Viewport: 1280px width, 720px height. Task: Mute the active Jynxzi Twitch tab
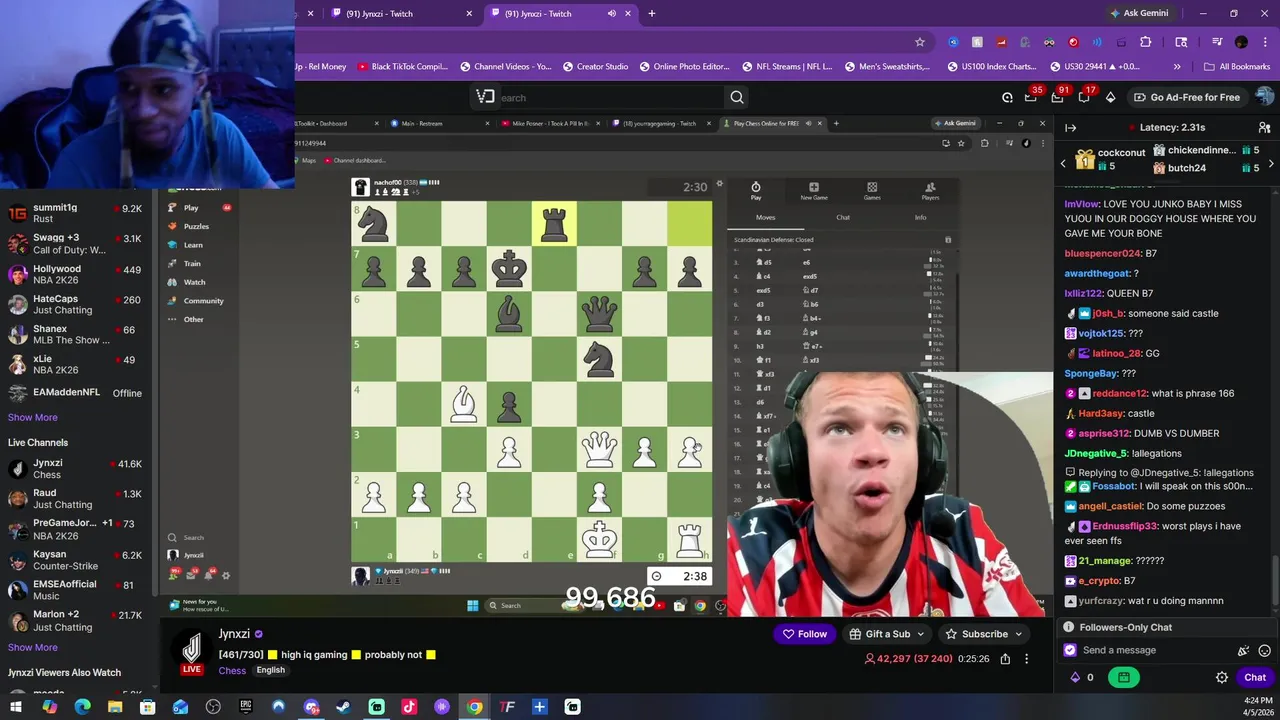(x=612, y=14)
